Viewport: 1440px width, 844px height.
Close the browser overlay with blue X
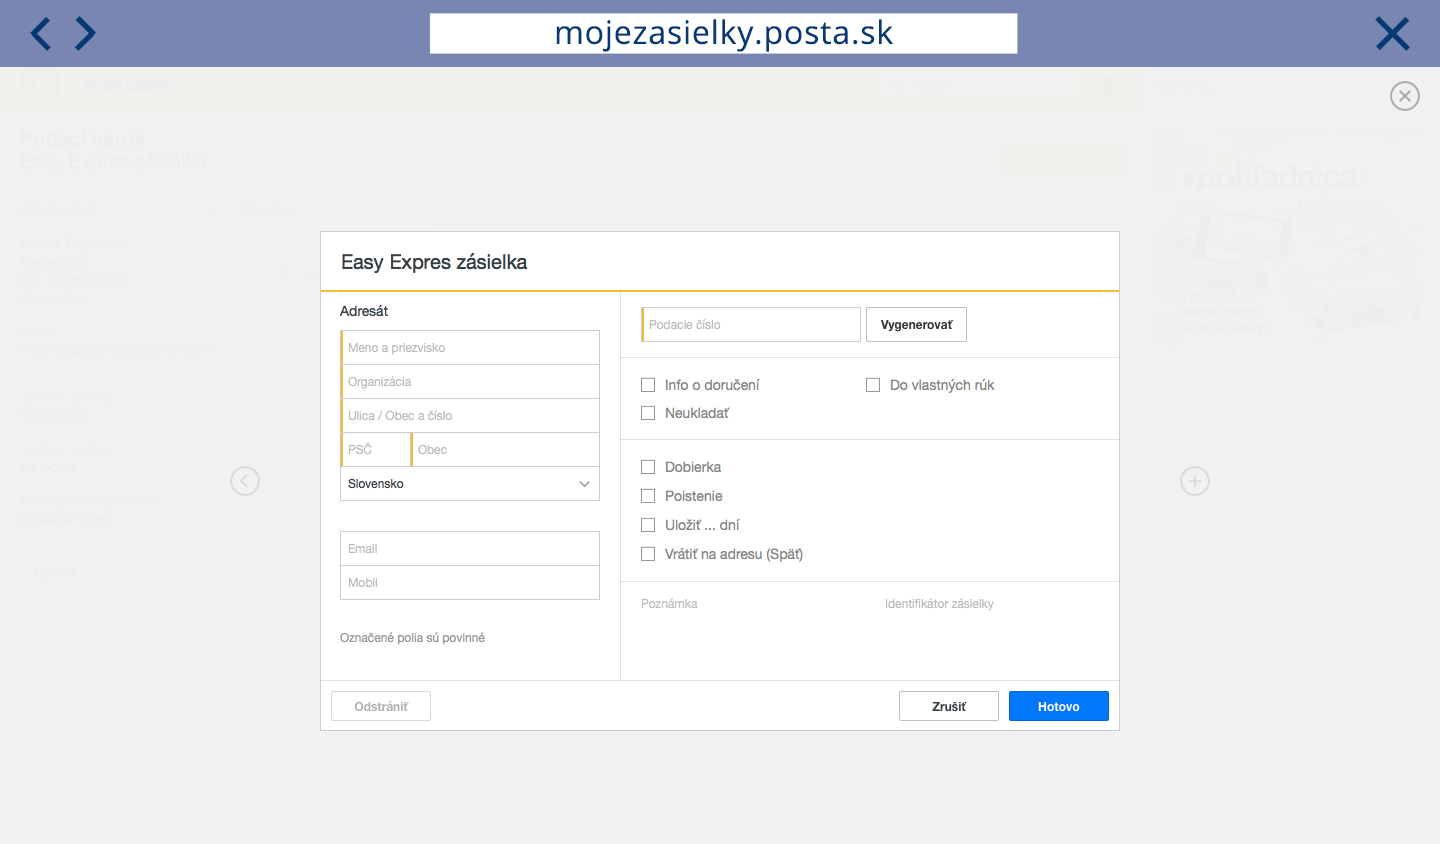[x=1392, y=34]
